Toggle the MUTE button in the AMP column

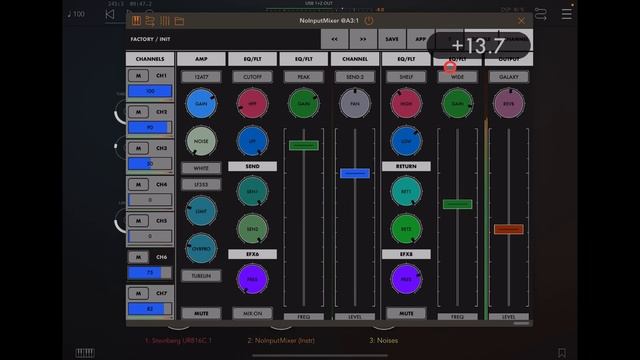[201, 313]
